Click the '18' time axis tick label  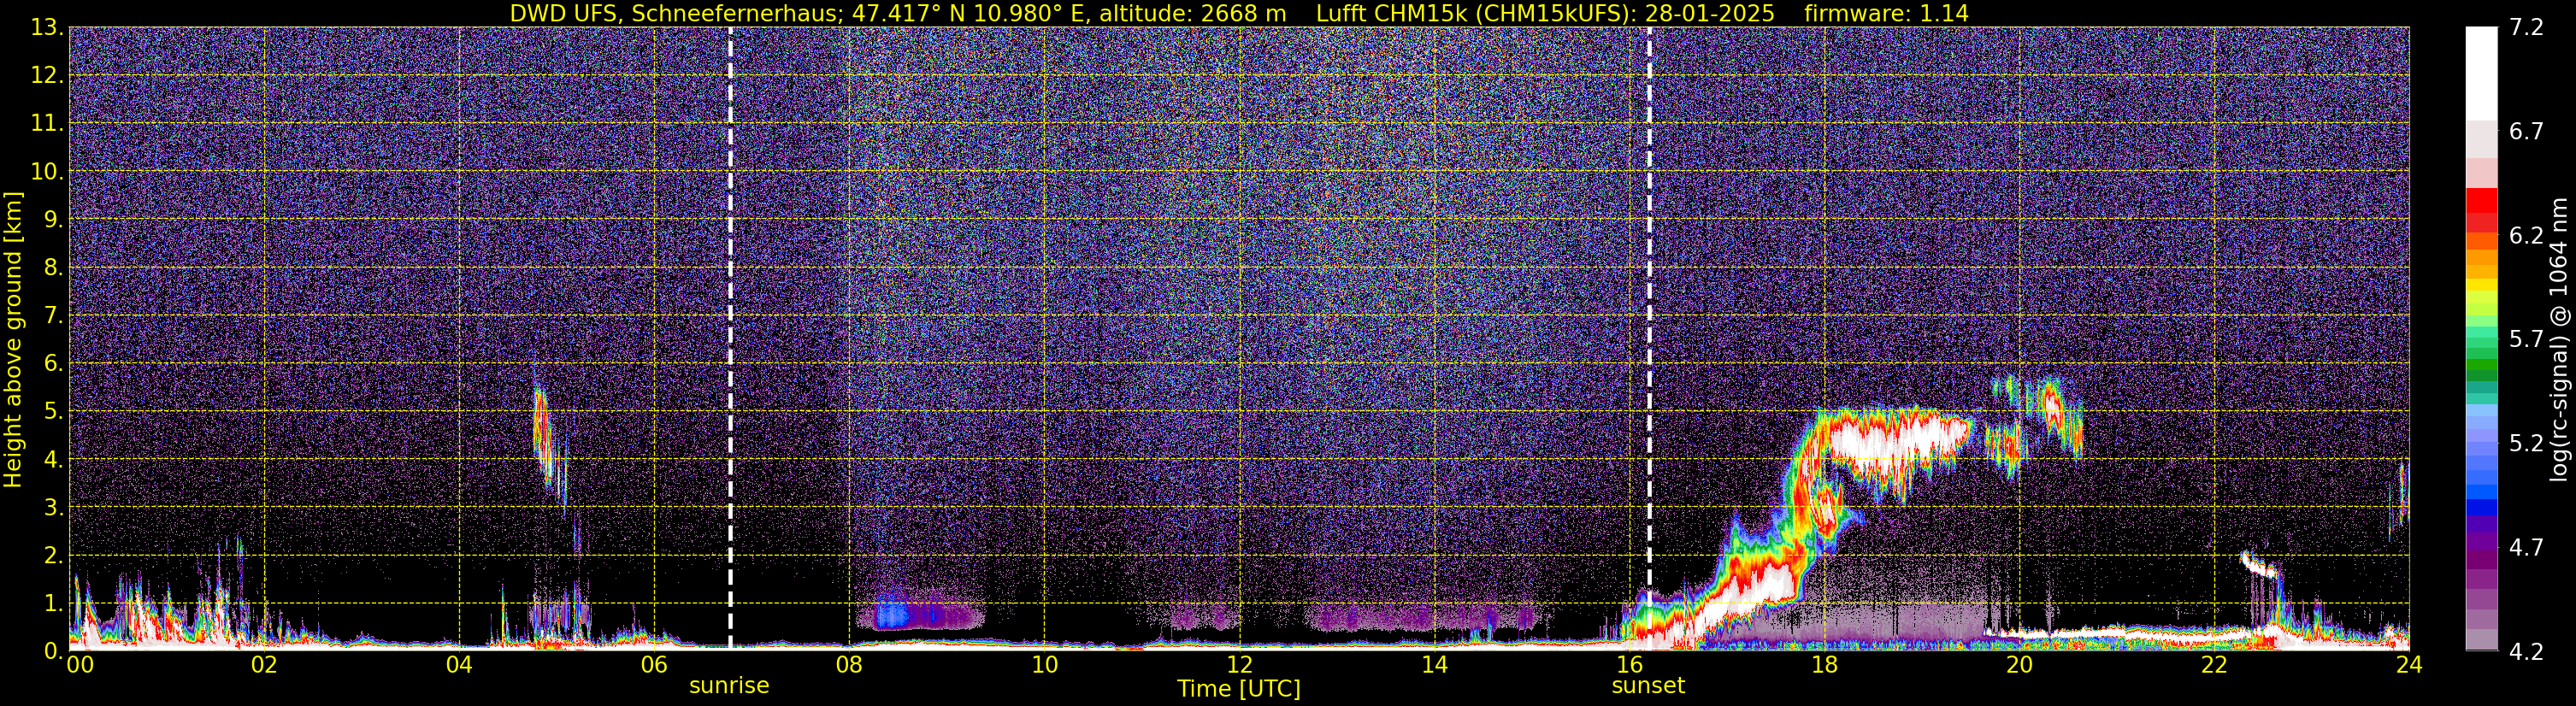point(1824,666)
